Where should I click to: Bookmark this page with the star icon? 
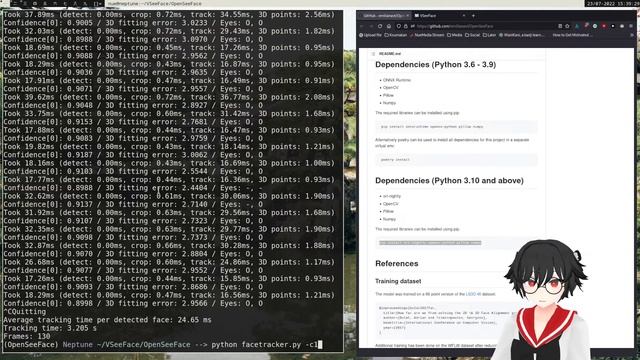pos(567,26)
